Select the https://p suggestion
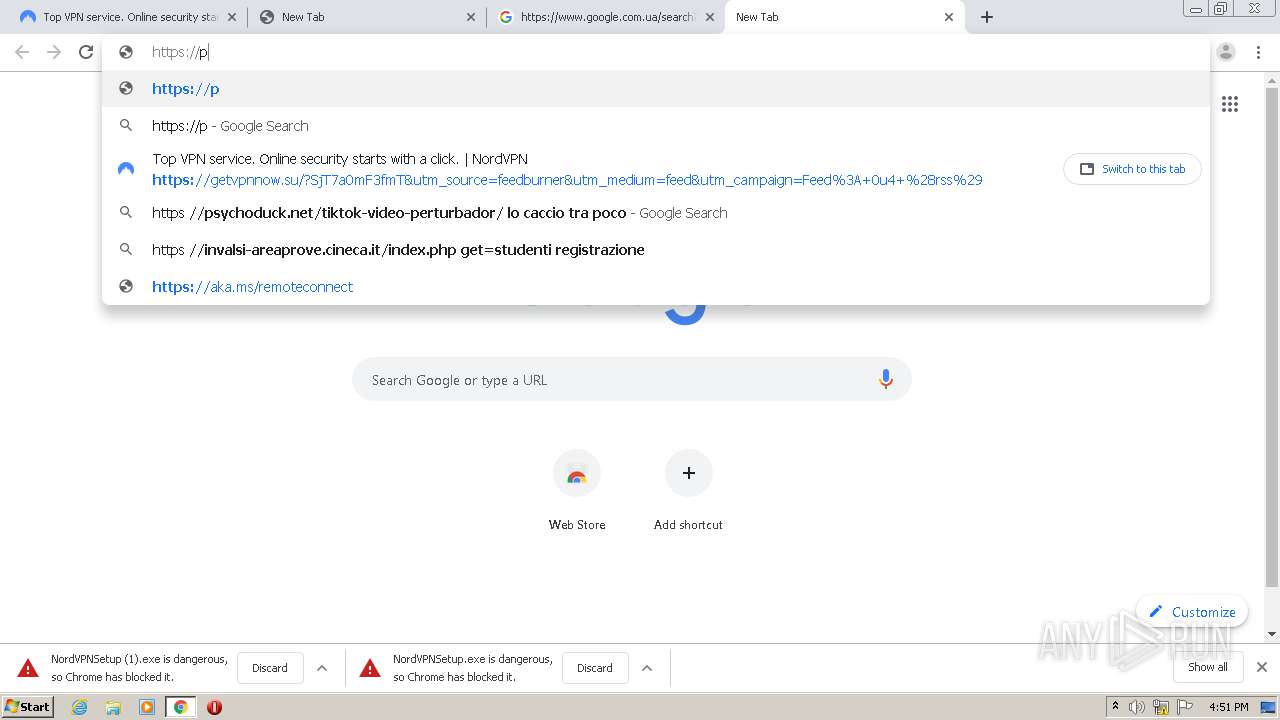 coord(656,89)
